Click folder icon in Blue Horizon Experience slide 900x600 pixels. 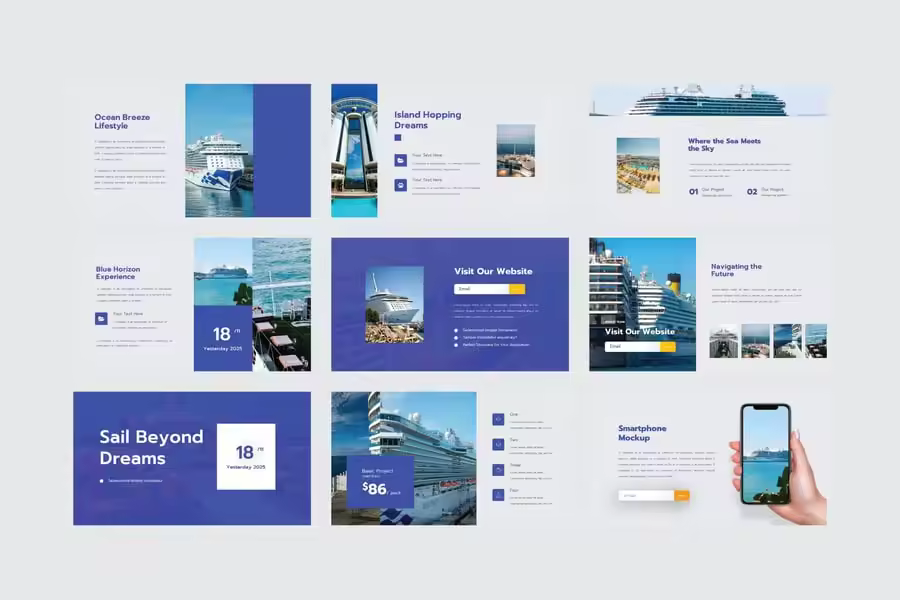click(x=101, y=318)
